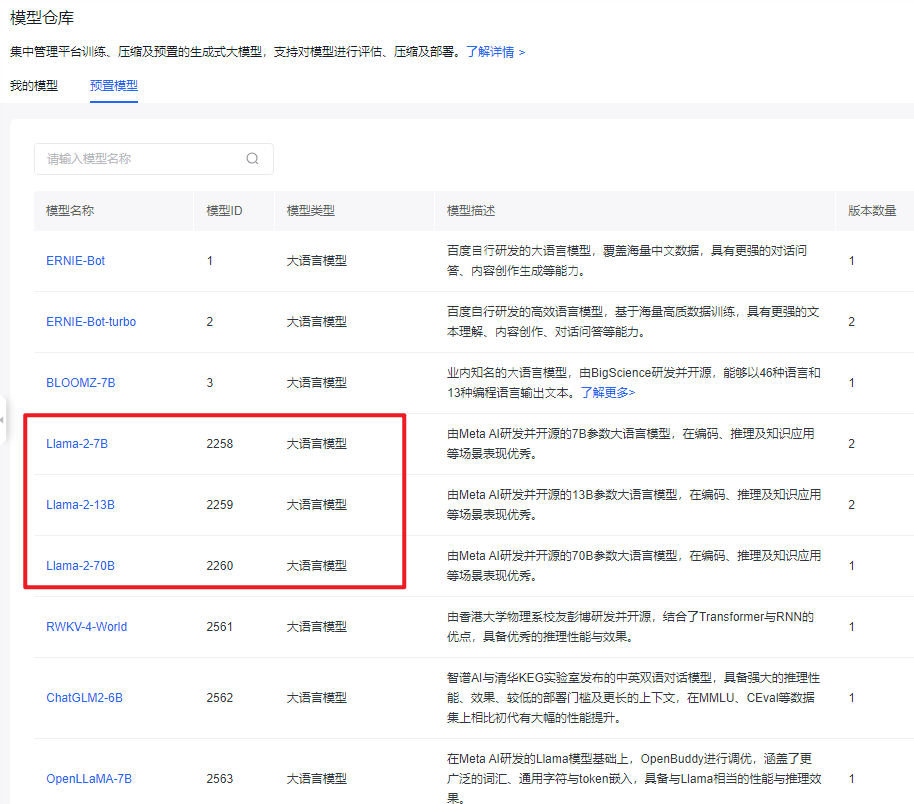This screenshot has width=914, height=804.
Task: Open the OpenLLaMA-7B model
Action: pos(89,779)
